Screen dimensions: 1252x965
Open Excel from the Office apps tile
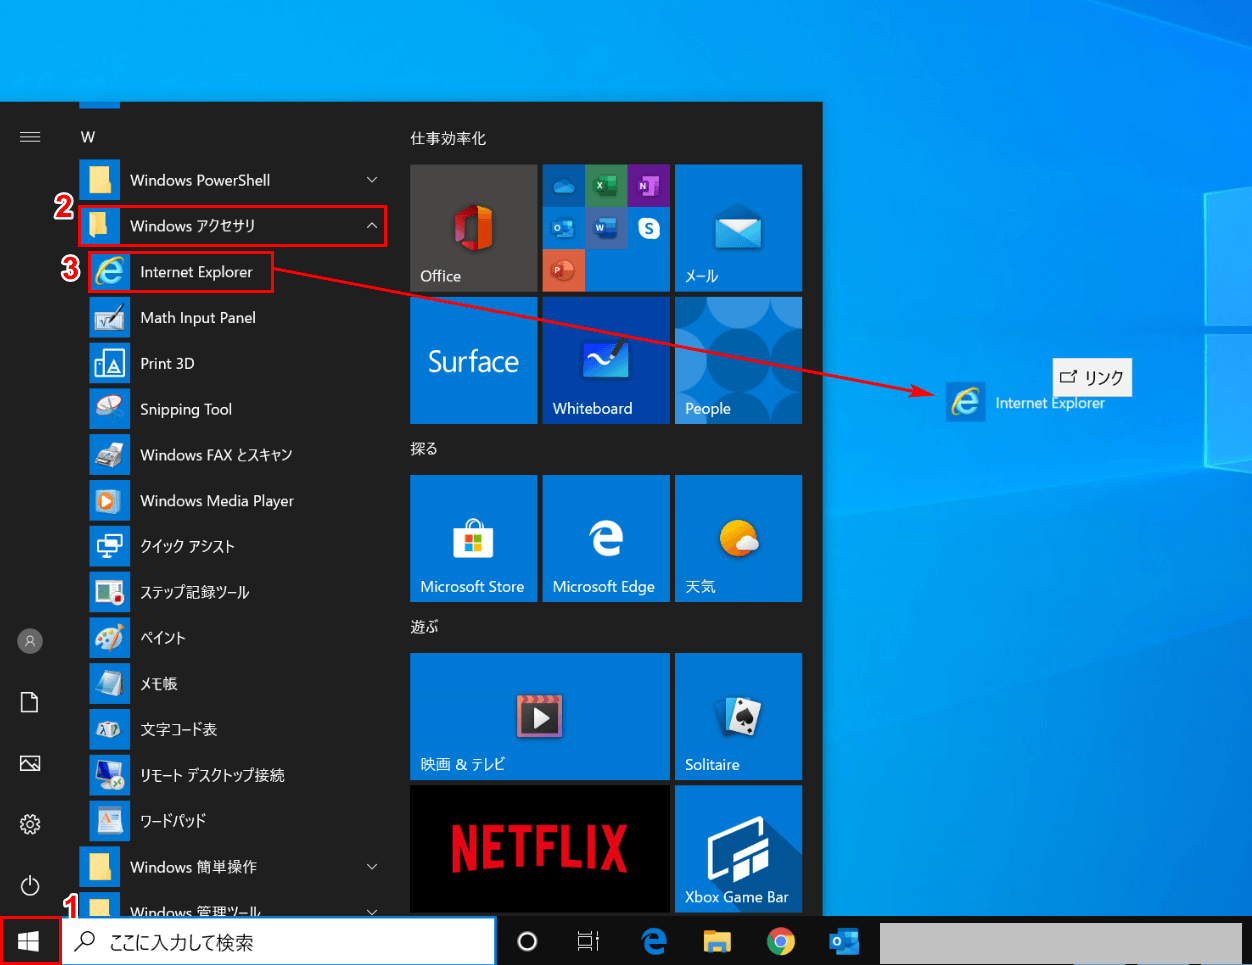pos(606,186)
